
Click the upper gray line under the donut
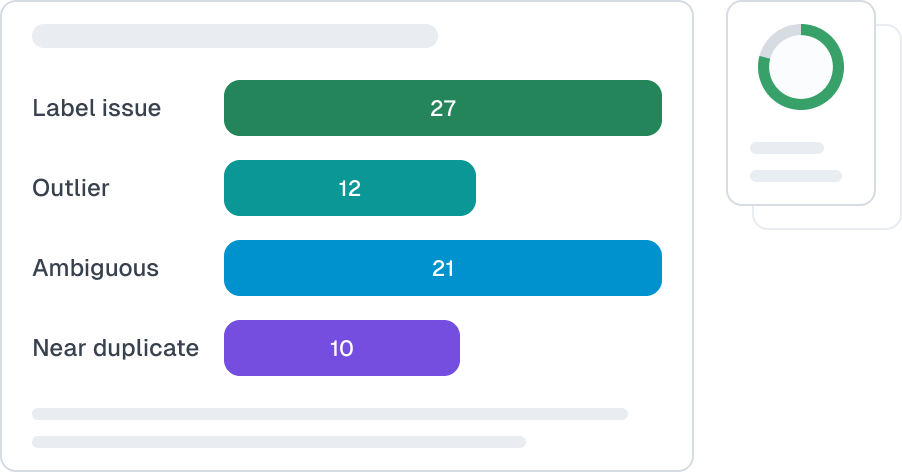[x=787, y=148]
